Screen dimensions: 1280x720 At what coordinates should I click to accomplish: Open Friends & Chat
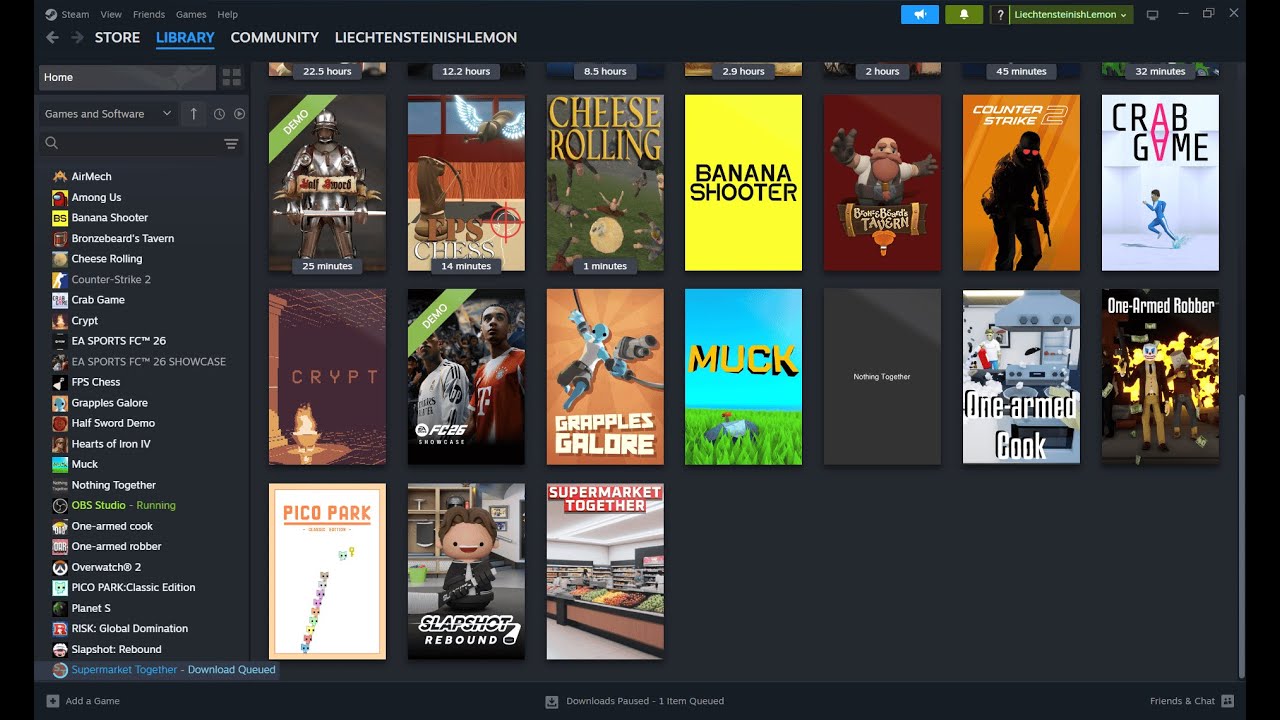(1182, 701)
